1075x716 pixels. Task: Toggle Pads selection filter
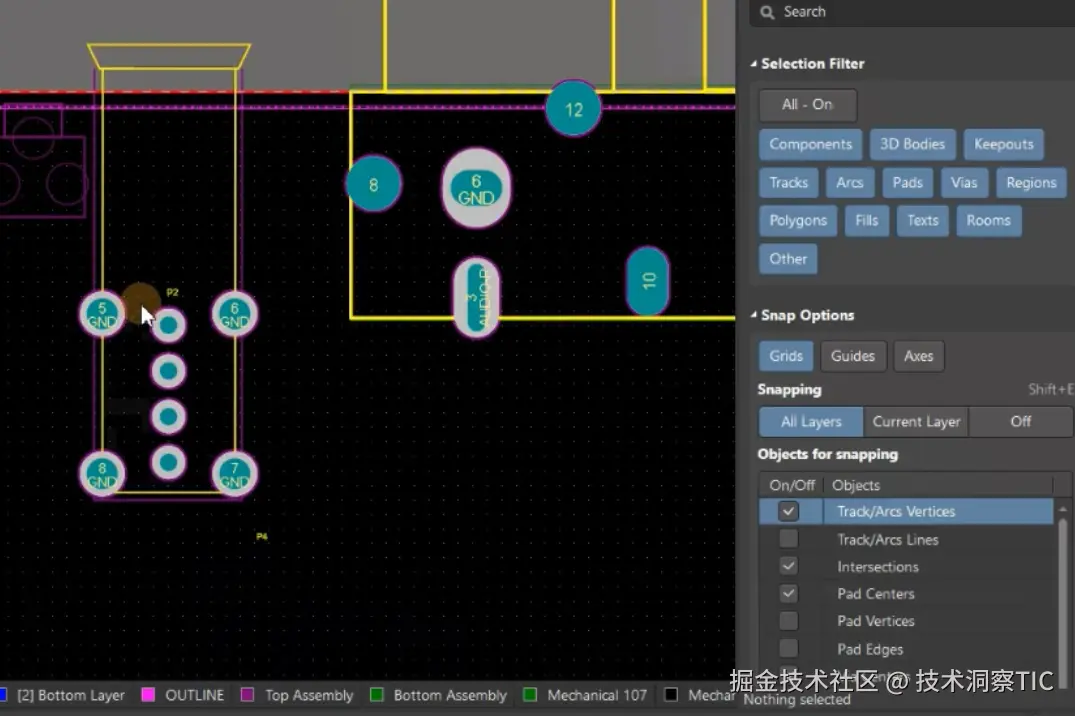click(x=907, y=183)
